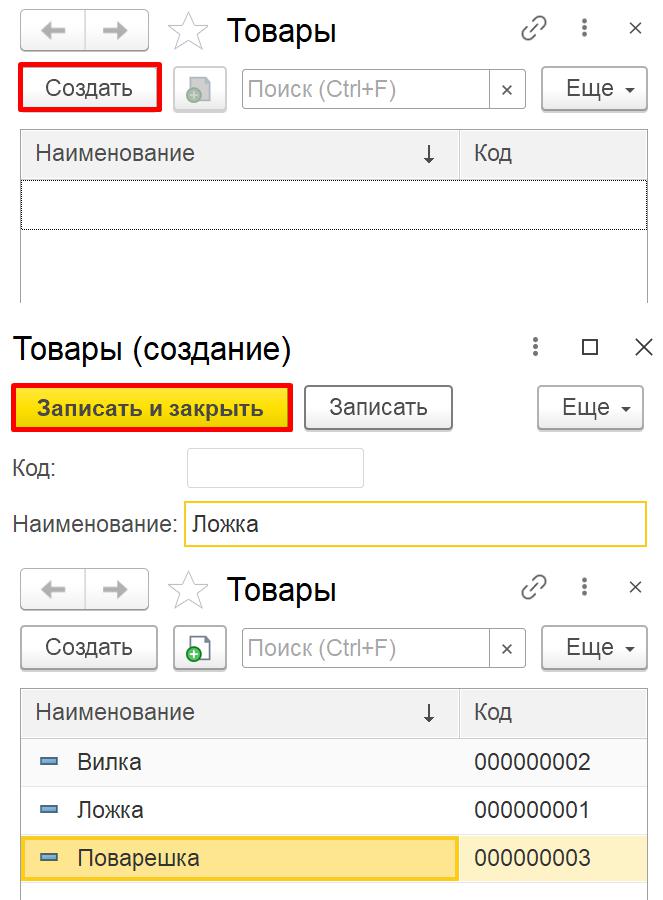663x900 pixels.
Task: Click the star icon beside the empty Товары list title
Action: click(x=188, y=31)
